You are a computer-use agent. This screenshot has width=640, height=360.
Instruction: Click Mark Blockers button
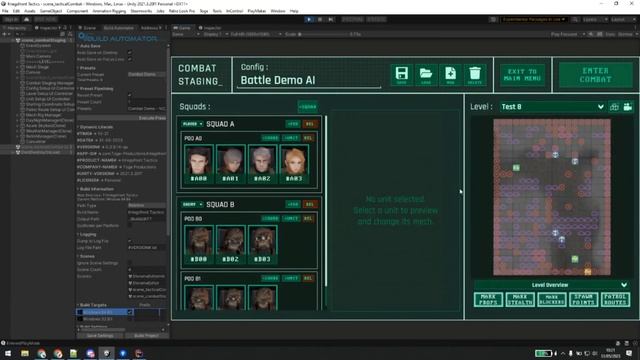[x=552, y=300]
